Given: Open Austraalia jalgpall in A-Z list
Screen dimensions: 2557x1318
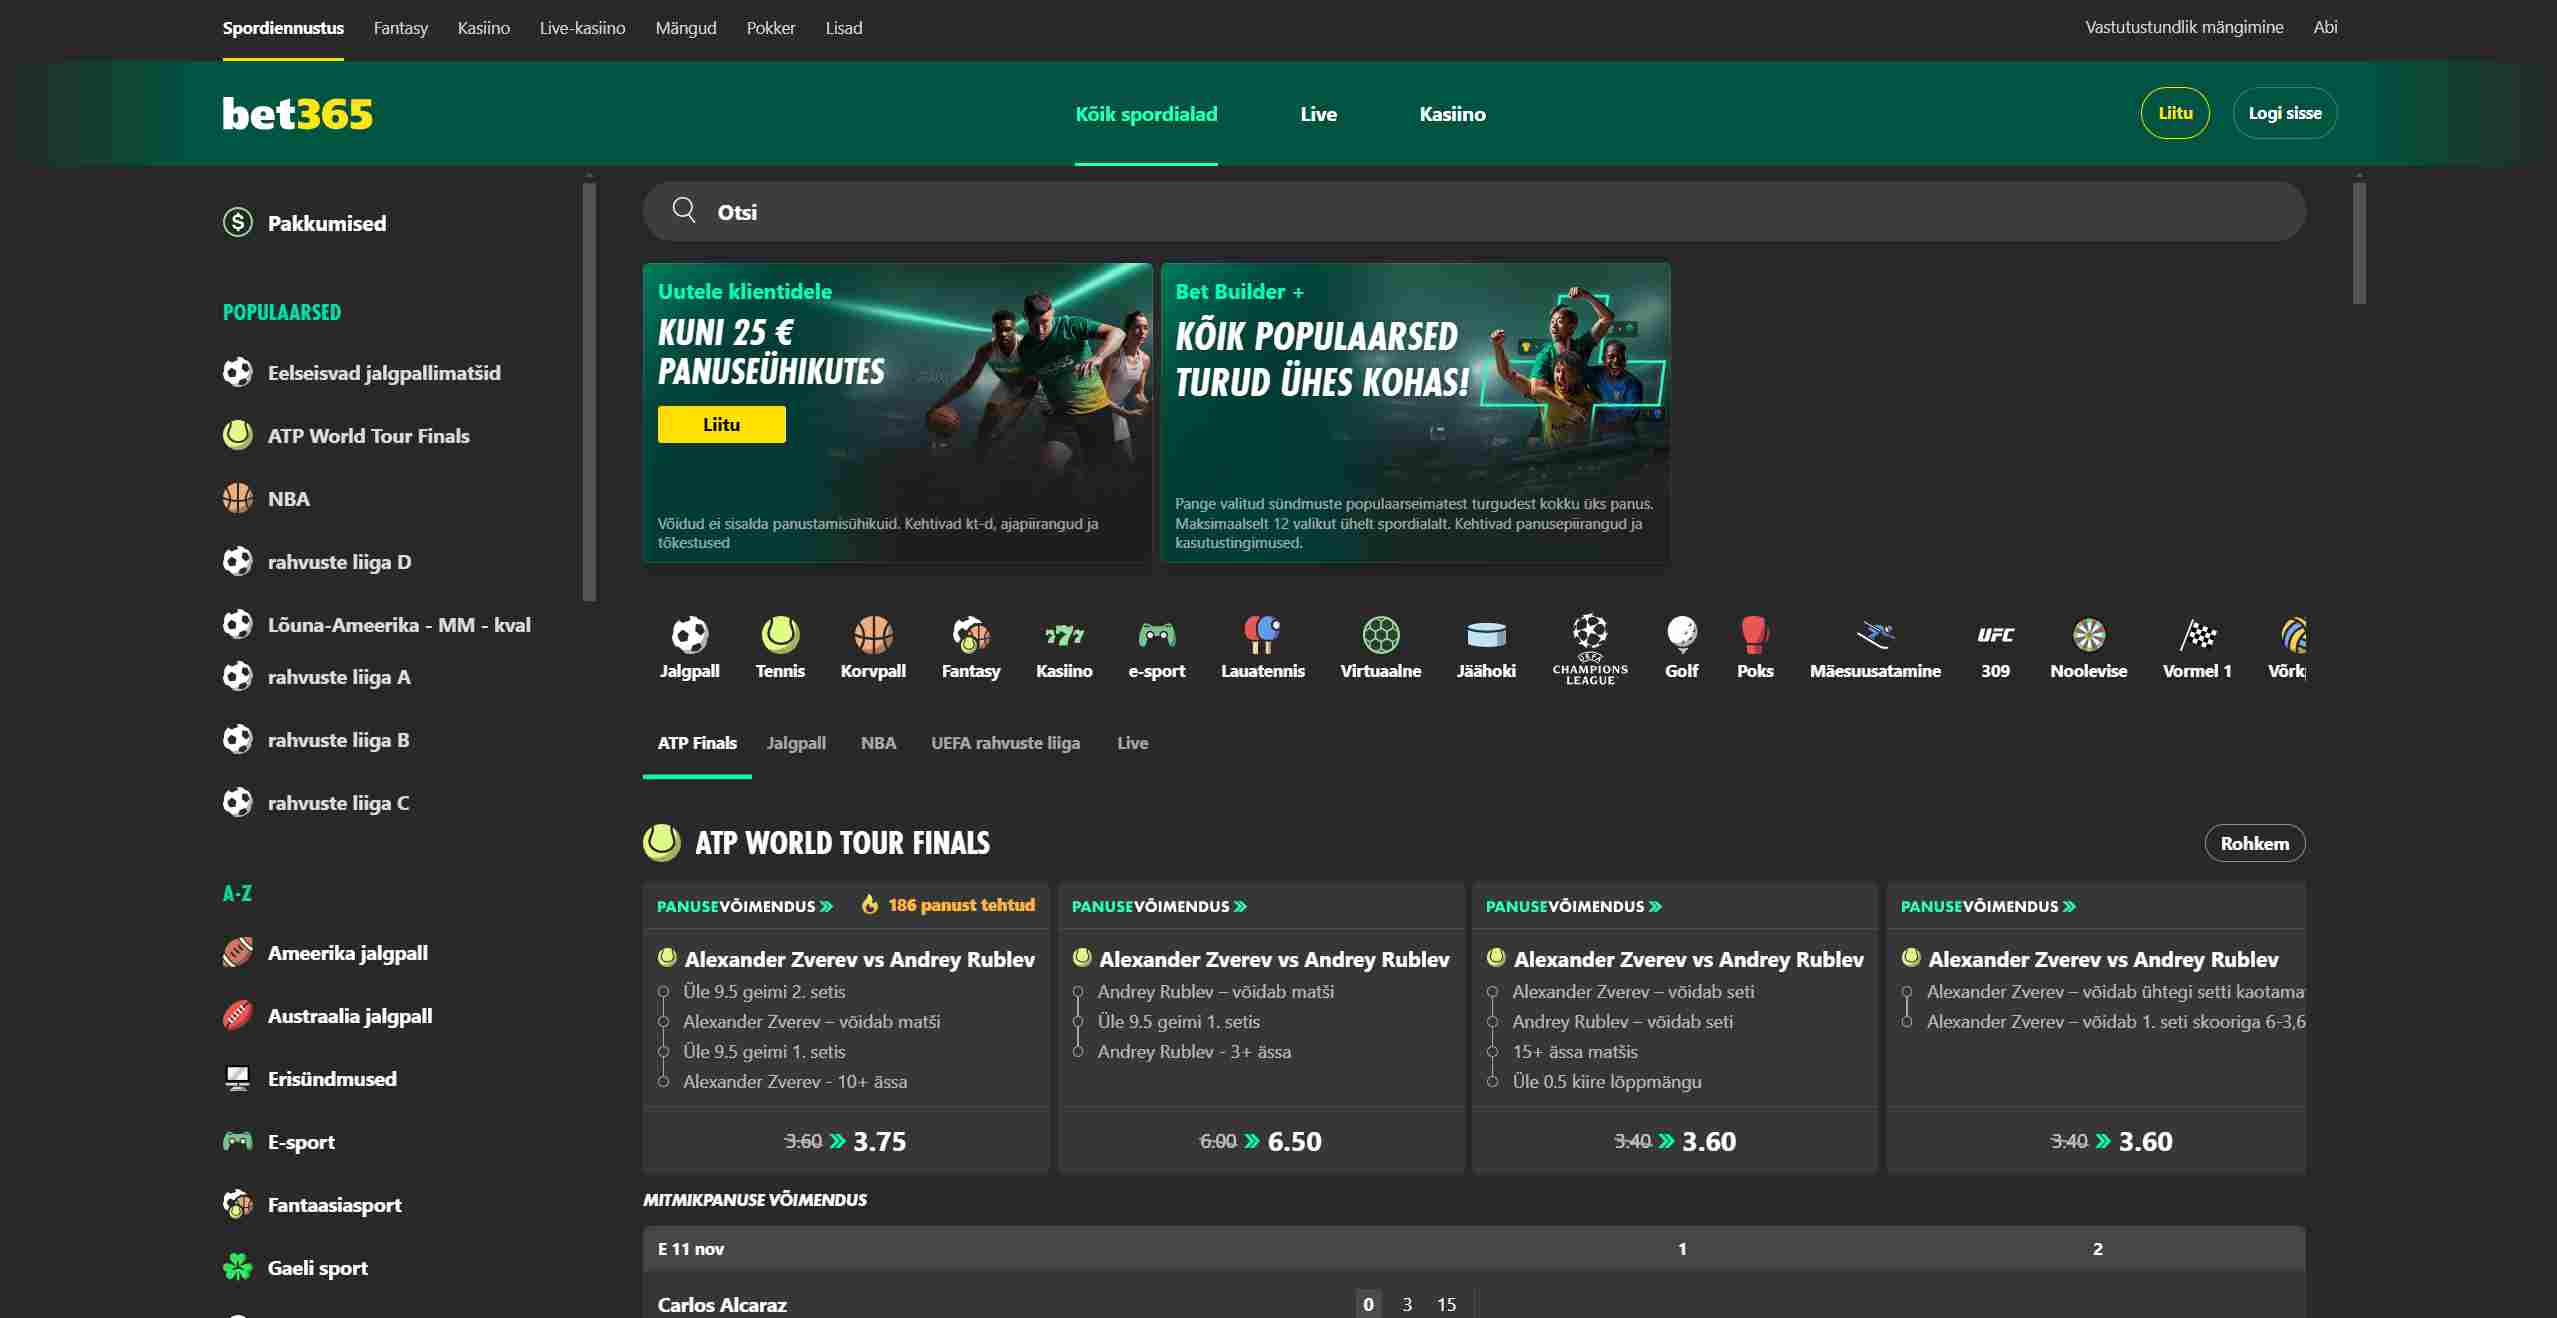Looking at the screenshot, I should point(349,1015).
